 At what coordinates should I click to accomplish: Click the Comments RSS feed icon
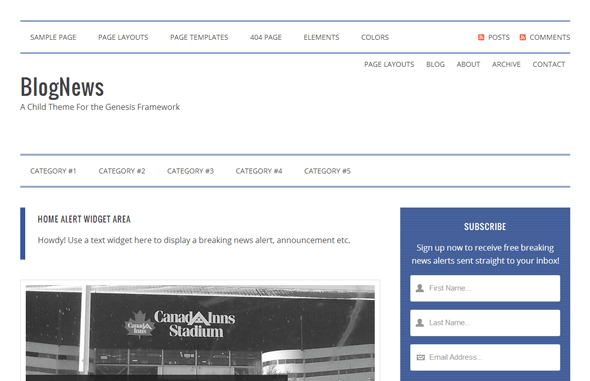pyautogui.click(x=523, y=37)
